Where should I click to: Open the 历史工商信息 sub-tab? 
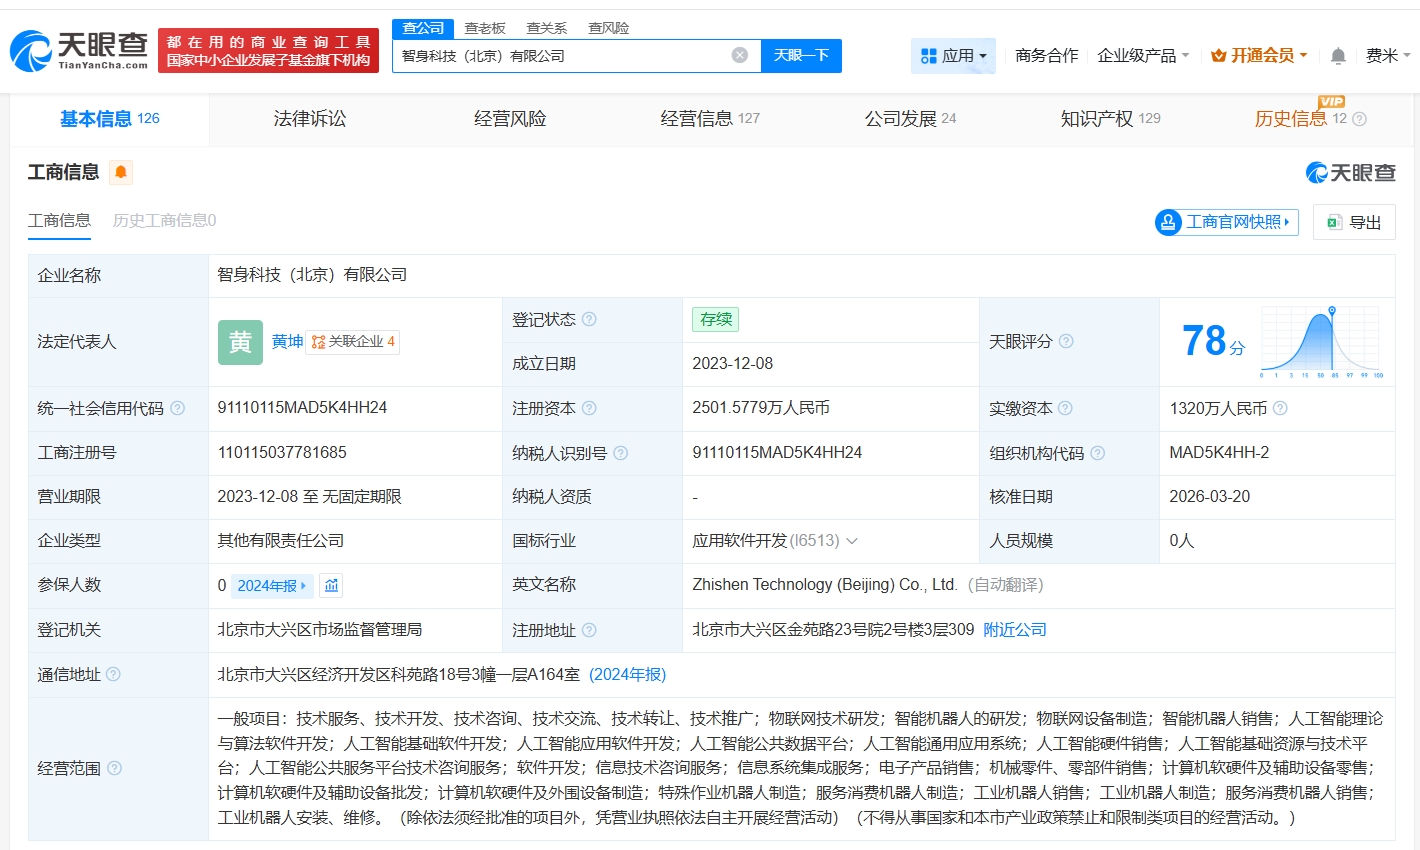click(x=164, y=220)
